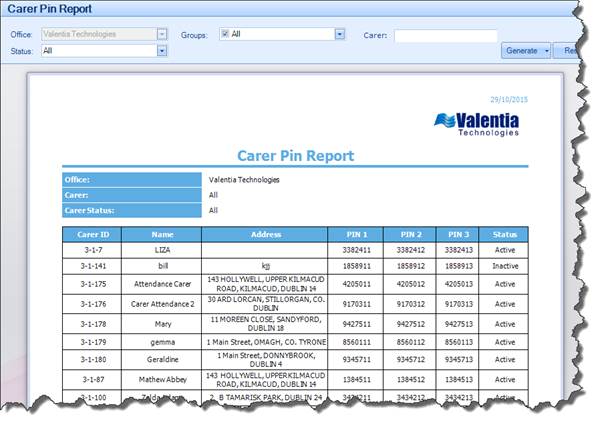
Task: Open the Status dropdown arrow
Action: [162, 51]
